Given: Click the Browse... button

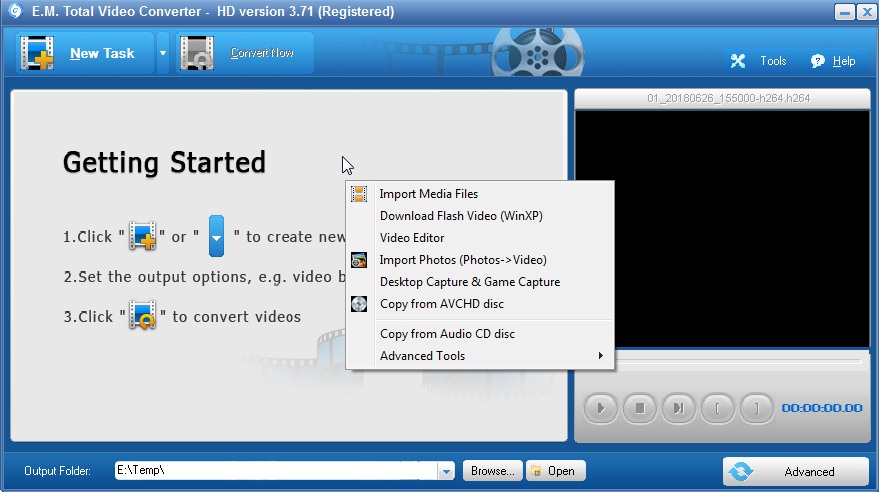Looking at the screenshot, I should click(493, 471).
